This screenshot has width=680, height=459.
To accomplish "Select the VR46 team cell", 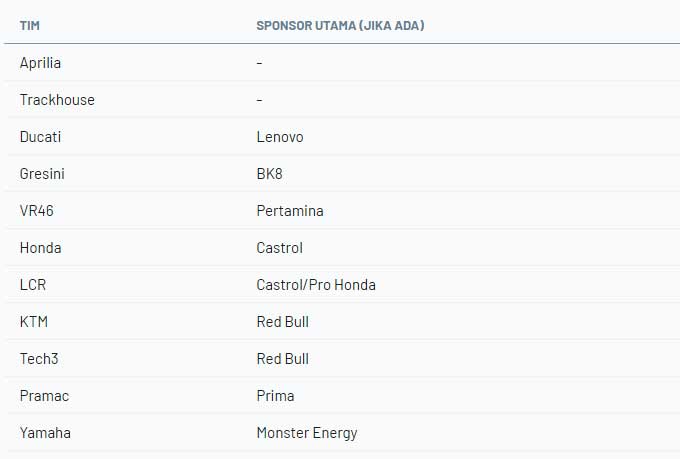I will (36, 211).
